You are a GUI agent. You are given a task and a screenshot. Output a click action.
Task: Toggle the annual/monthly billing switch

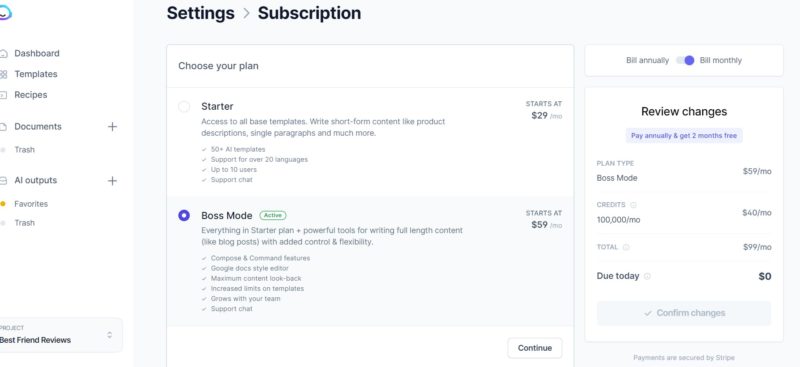(x=685, y=60)
